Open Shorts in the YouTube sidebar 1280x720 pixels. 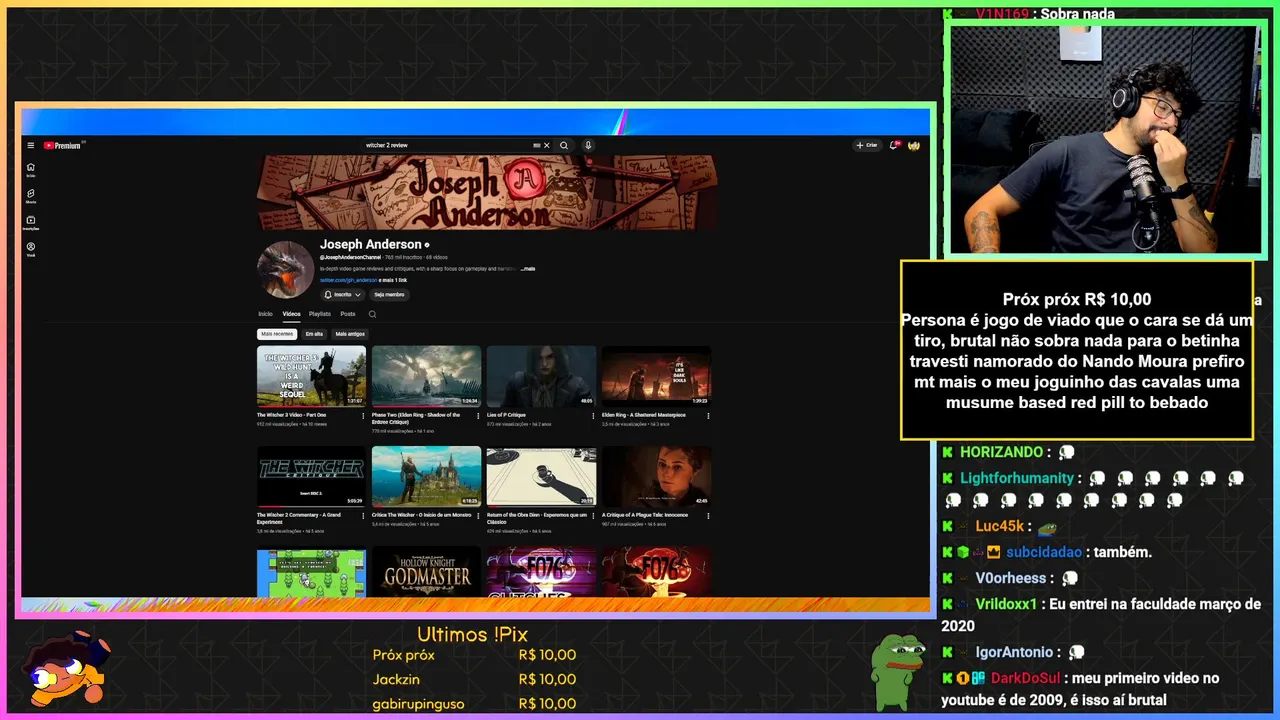(x=31, y=196)
